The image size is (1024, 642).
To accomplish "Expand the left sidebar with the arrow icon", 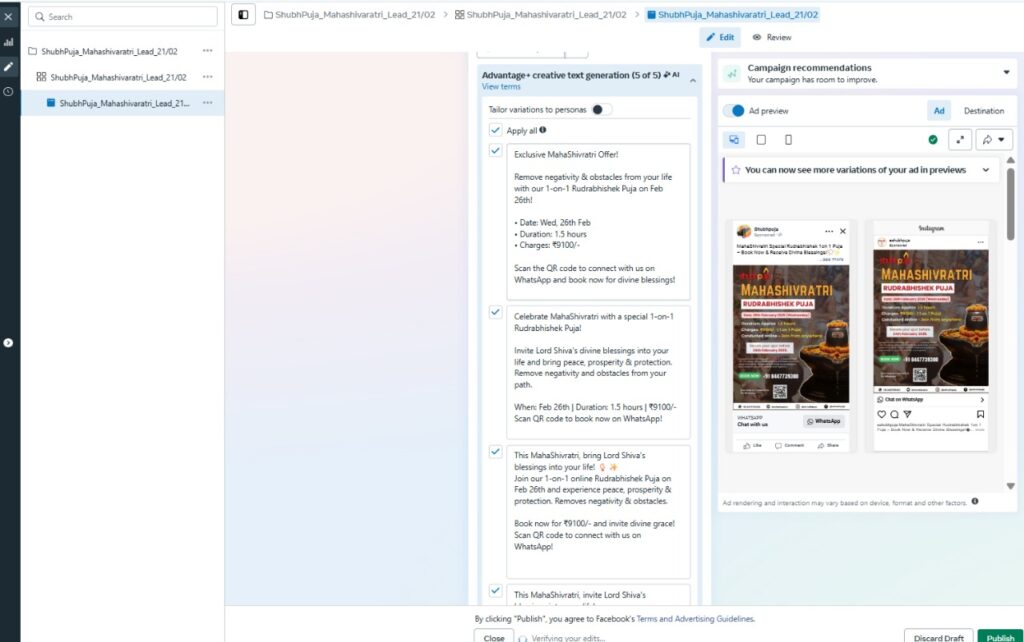I will pos(8,343).
